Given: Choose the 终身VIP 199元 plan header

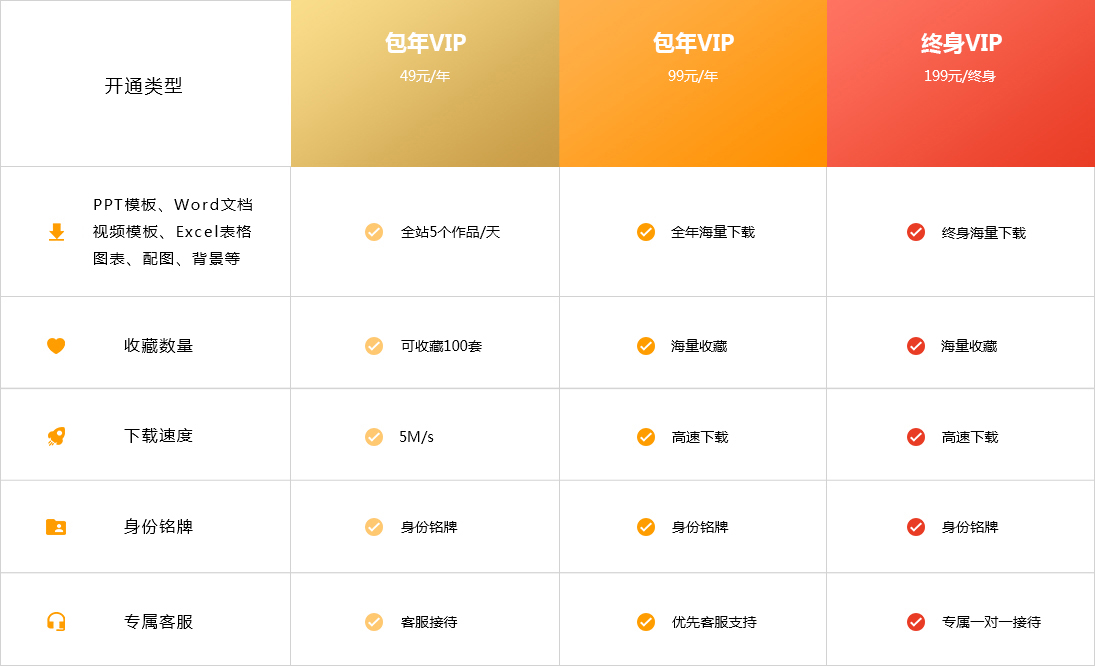Looking at the screenshot, I should [x=961, y=83].
